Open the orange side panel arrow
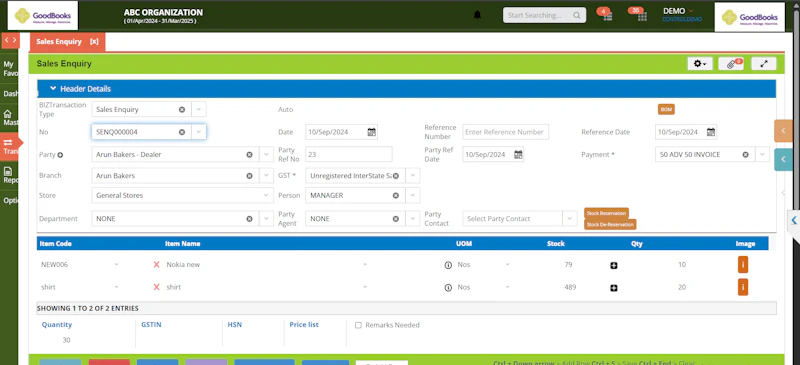Screen dimensions: 800x365 (783, 131)
